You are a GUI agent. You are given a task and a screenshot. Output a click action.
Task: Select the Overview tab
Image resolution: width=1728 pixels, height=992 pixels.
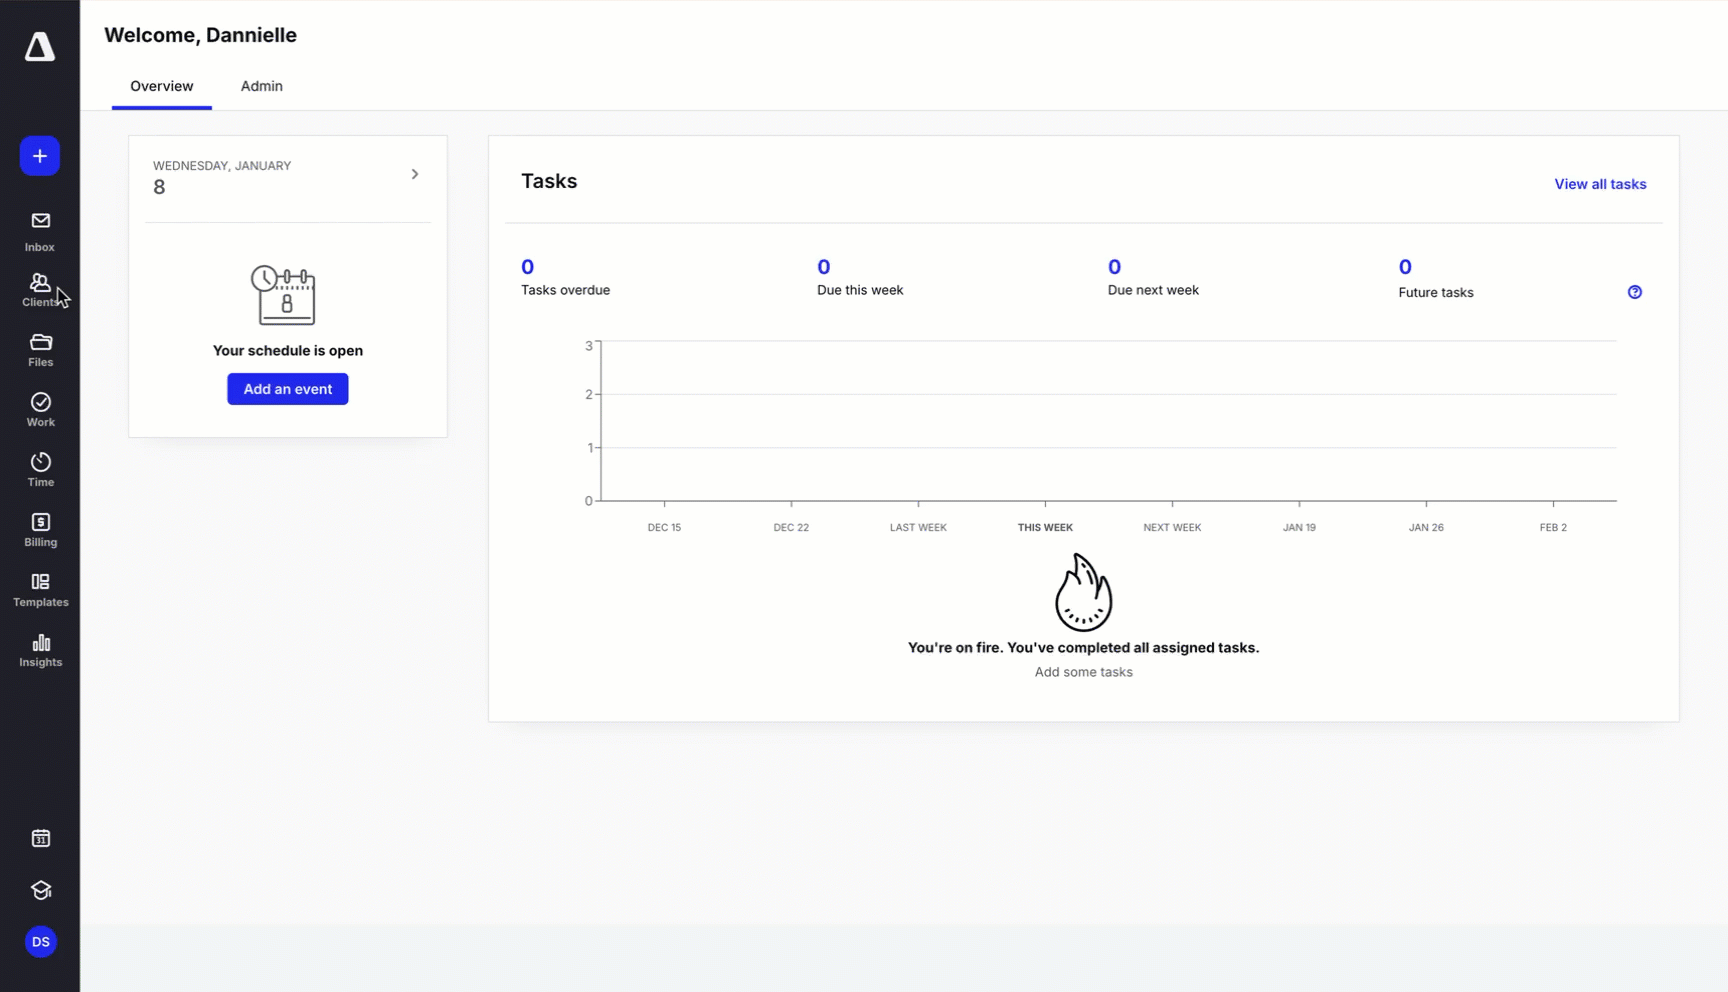click(x=161, y=86)
